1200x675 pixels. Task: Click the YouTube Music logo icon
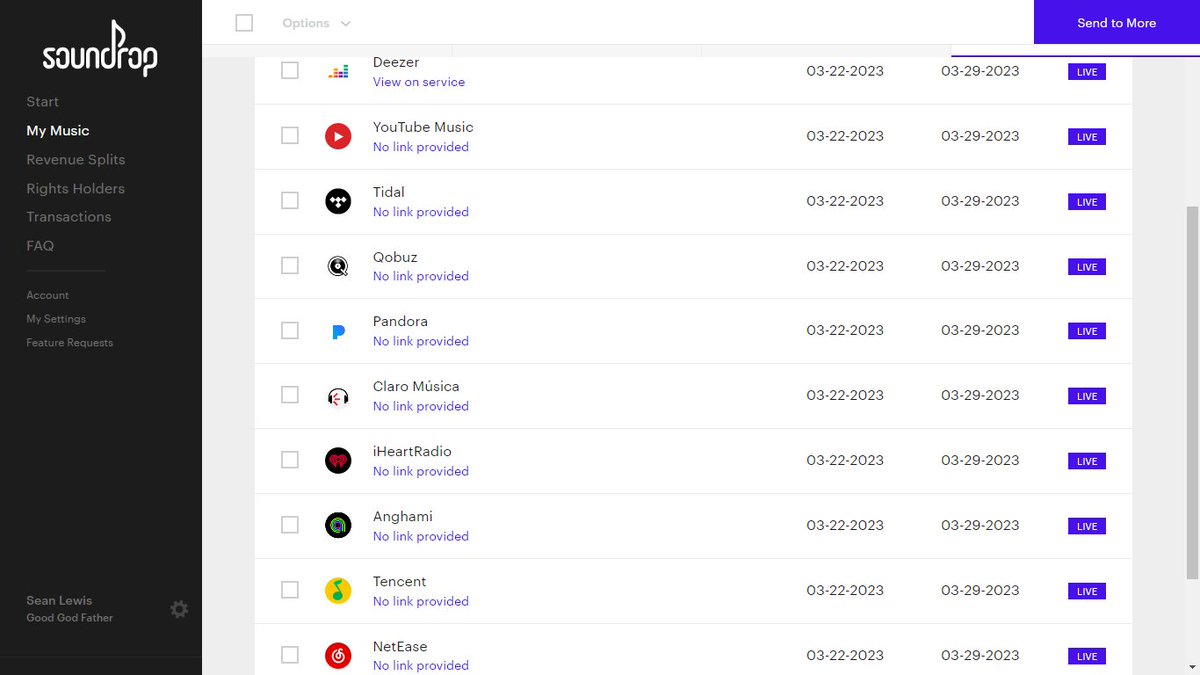tap(338, 136)
